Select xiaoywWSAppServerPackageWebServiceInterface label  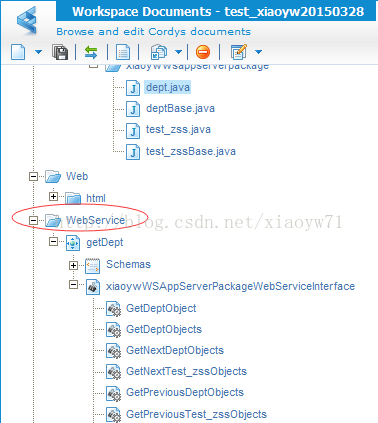(x=230, y=286)
